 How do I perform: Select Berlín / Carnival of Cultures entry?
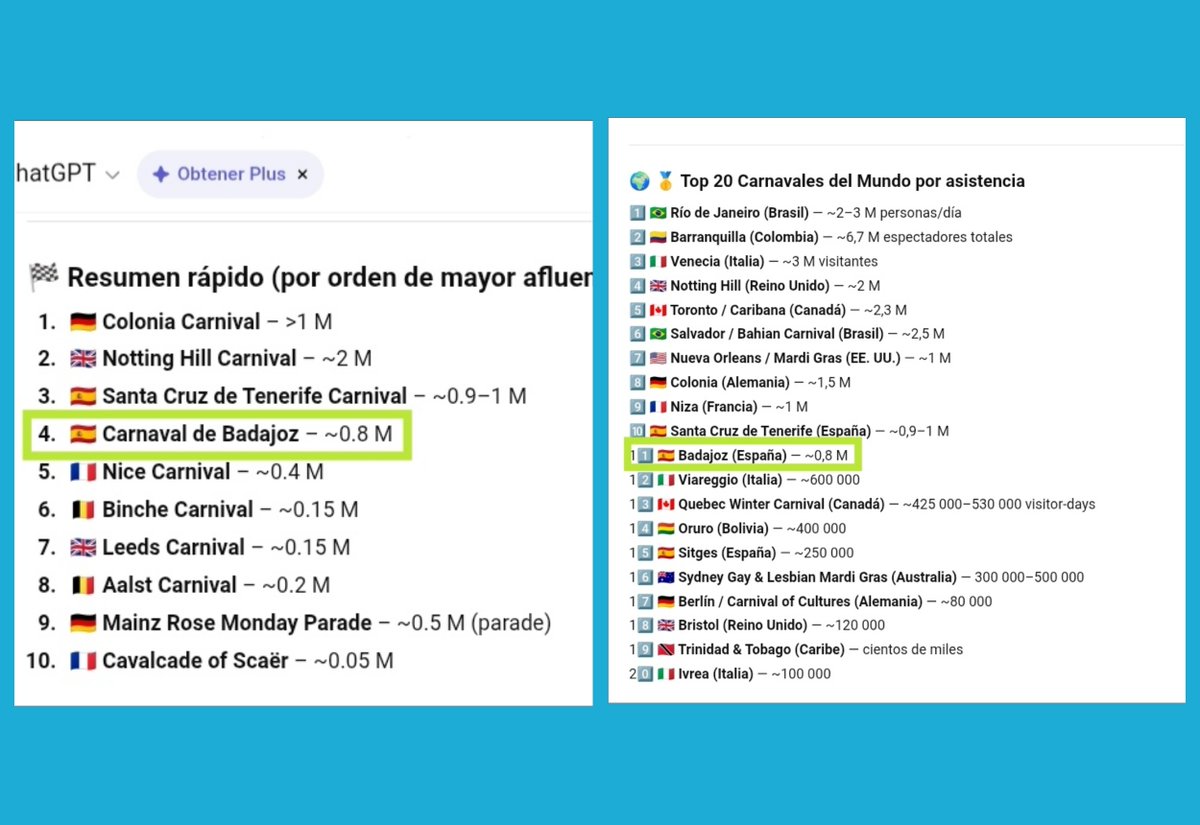coord(835,601)
